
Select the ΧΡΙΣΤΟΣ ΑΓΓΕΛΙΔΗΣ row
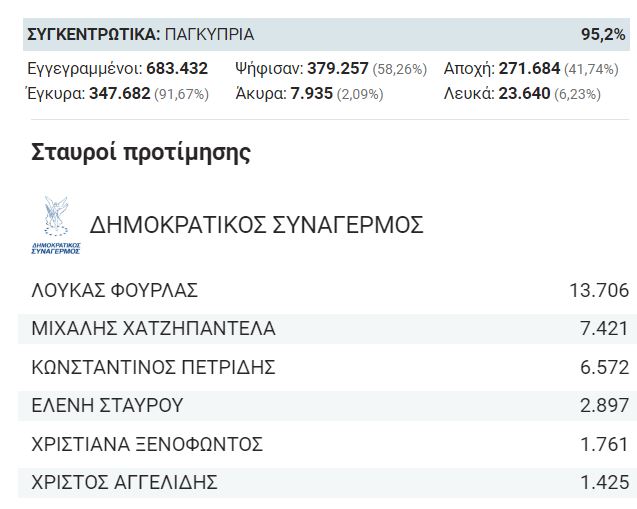coord(323,482)
